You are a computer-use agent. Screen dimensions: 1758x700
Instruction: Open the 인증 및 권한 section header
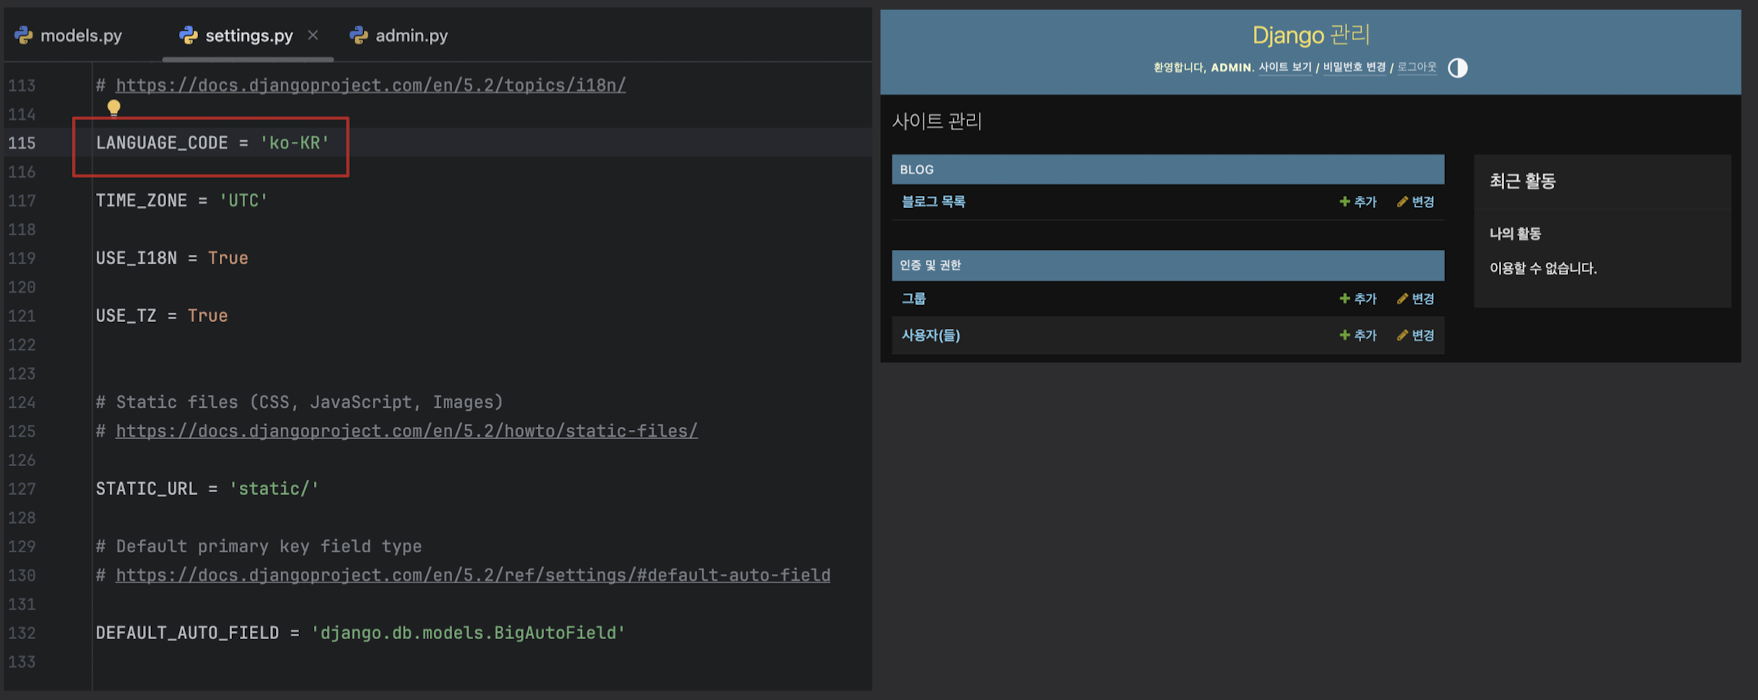pos(1168,265)
